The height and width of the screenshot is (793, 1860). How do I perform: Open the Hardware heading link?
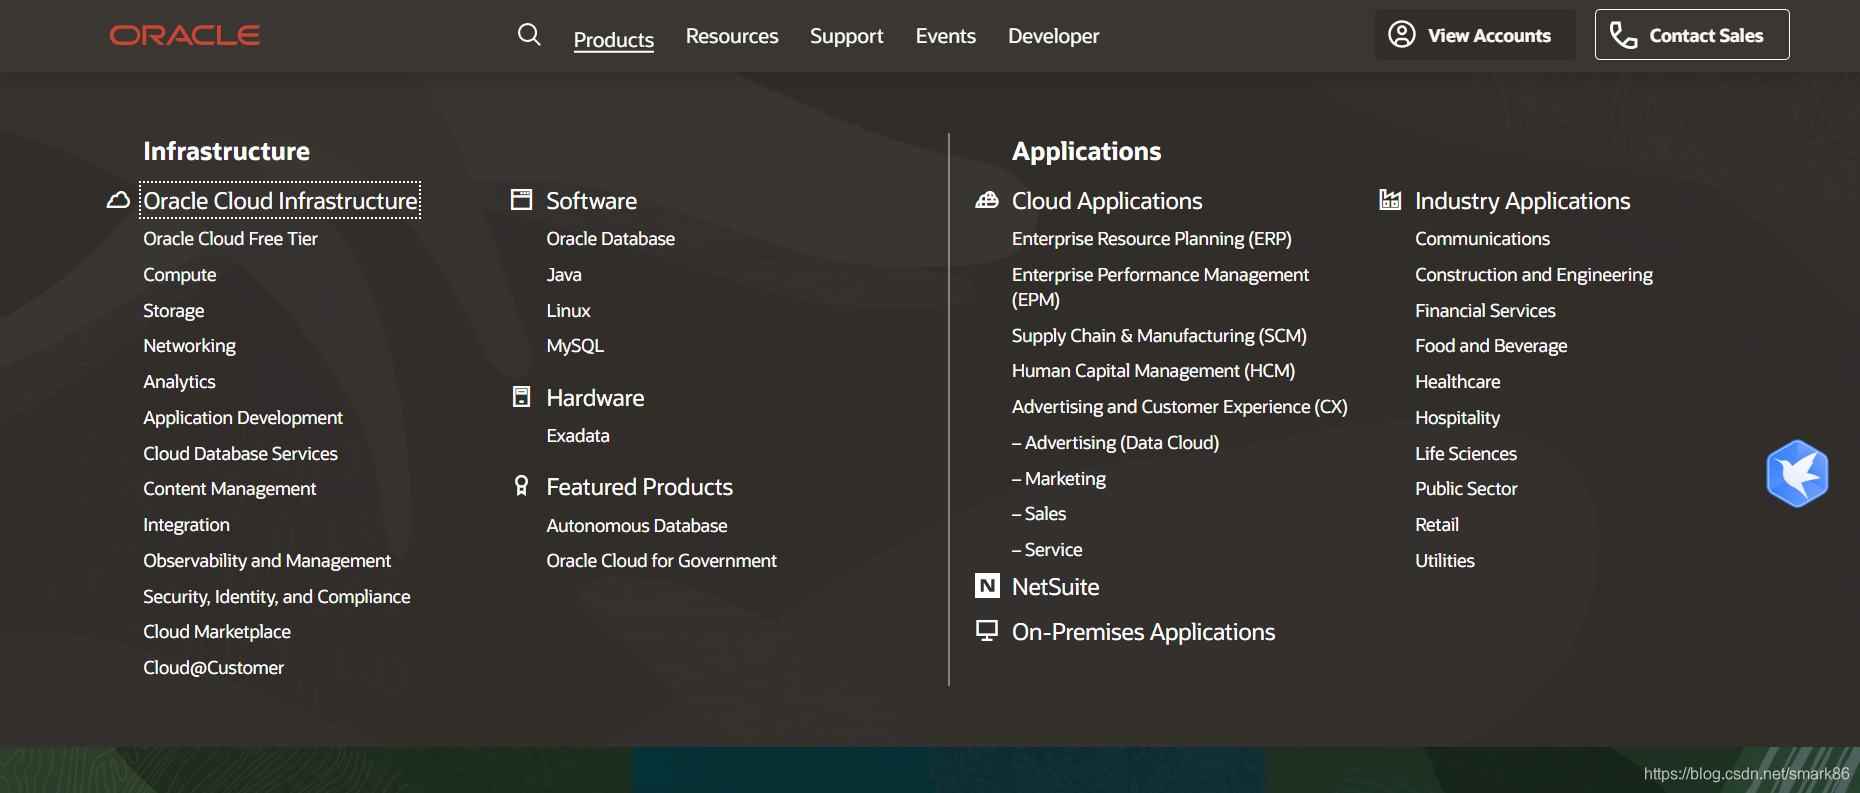(x=595, y=398)
